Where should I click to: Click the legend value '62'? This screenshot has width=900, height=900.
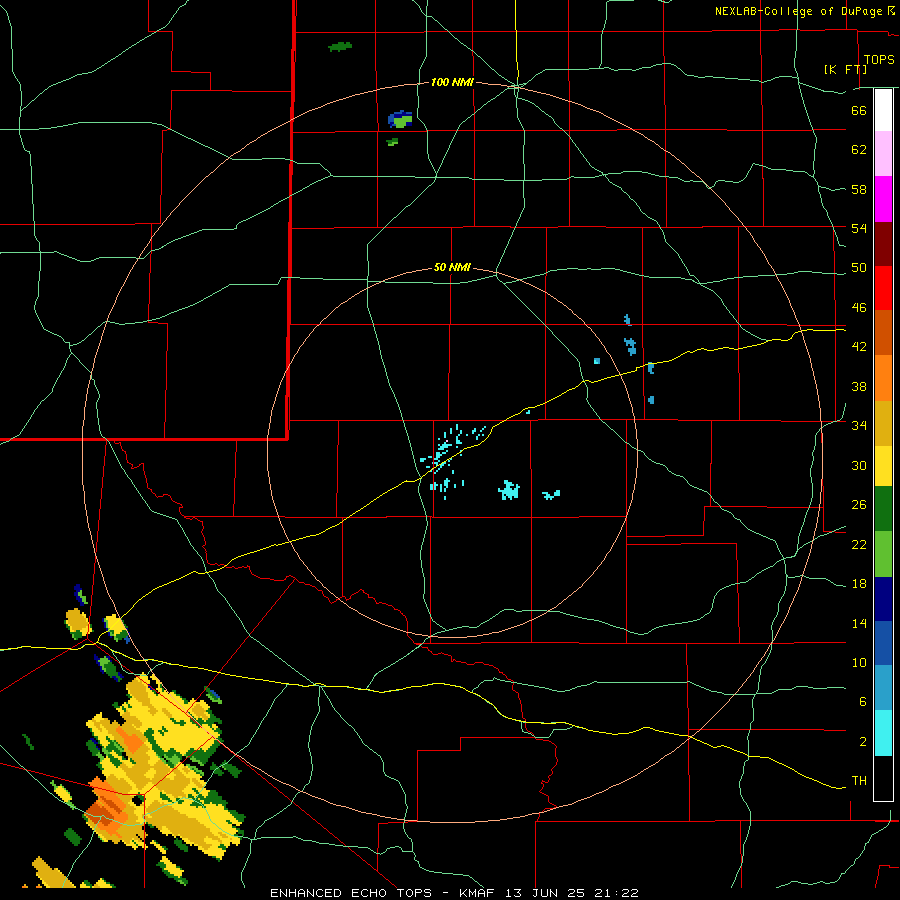pos(859,150)
